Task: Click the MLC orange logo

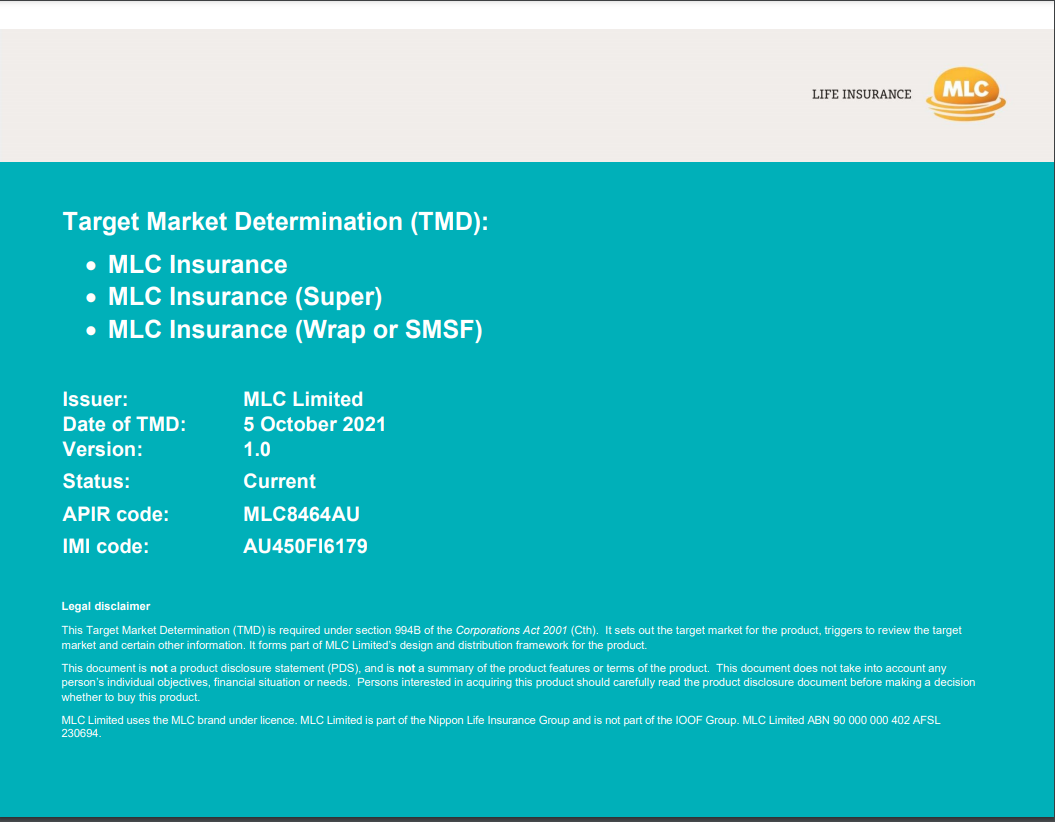Action: pos(966,94)
